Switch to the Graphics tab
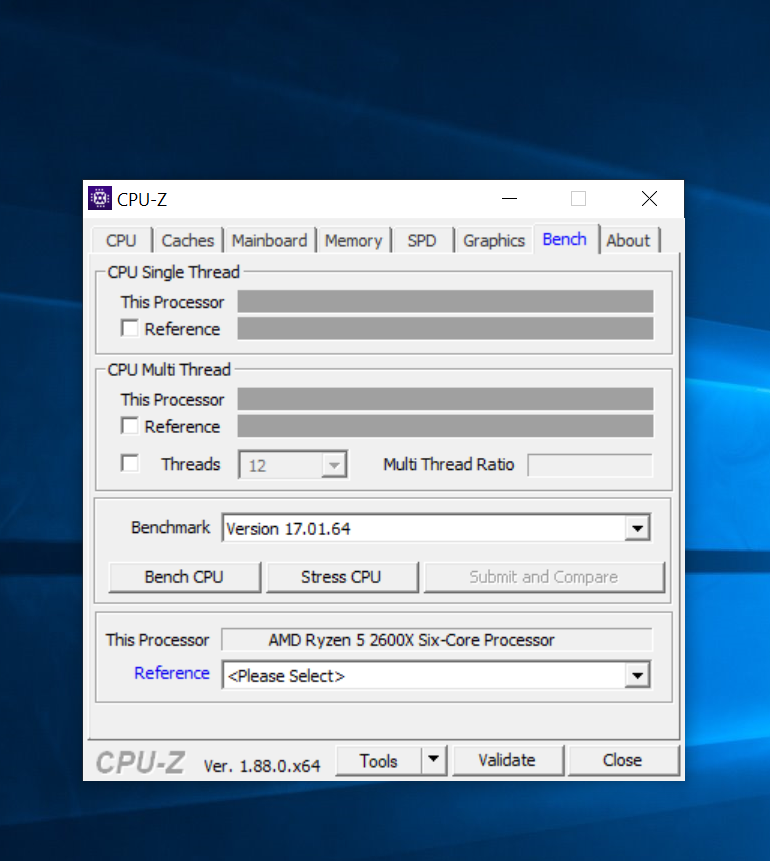This screenshot has height=861, width=770. 494,241
